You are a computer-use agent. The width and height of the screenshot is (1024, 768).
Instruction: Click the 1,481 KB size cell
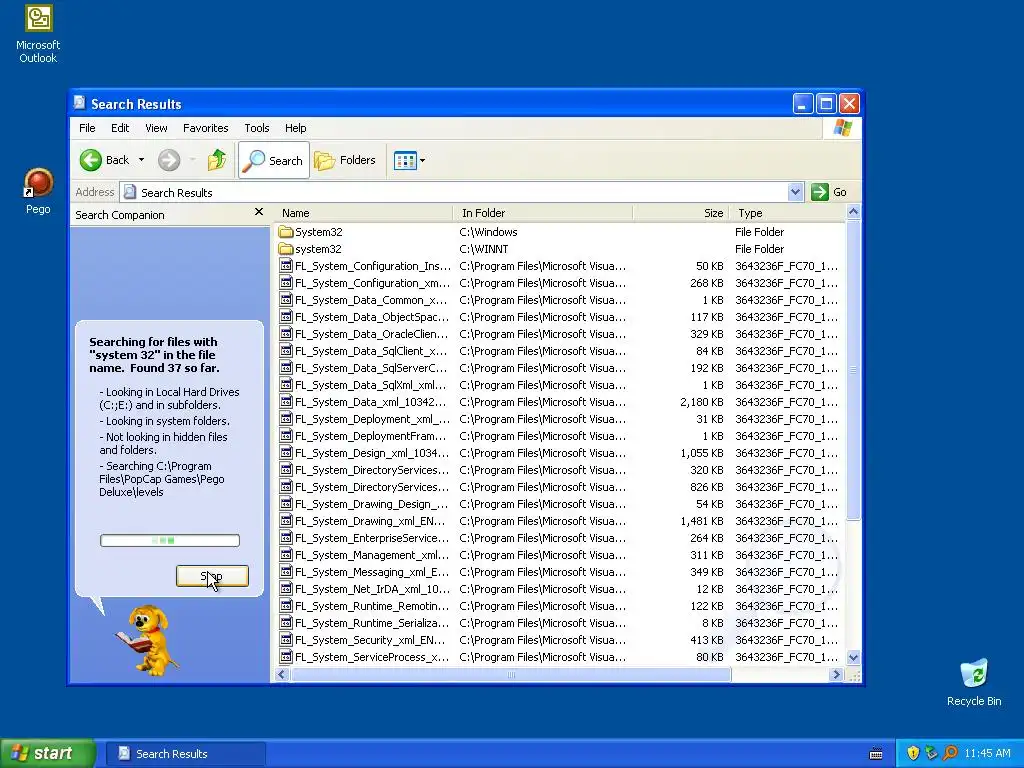point(701,521)
